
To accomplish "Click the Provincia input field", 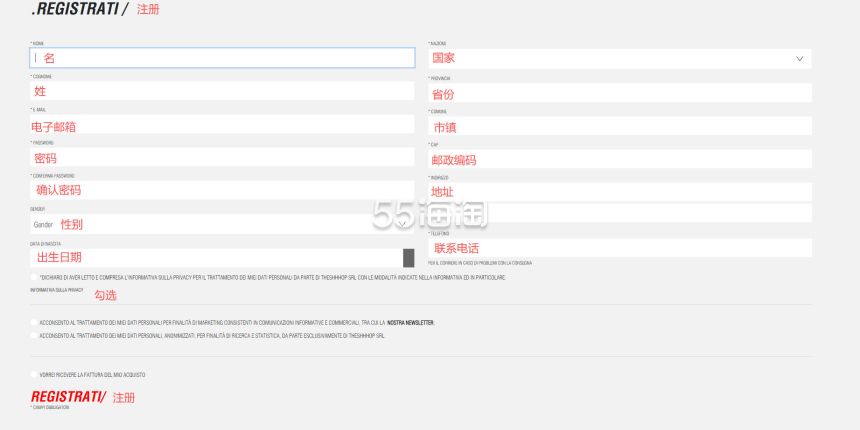I will click(x=620, y=93).
